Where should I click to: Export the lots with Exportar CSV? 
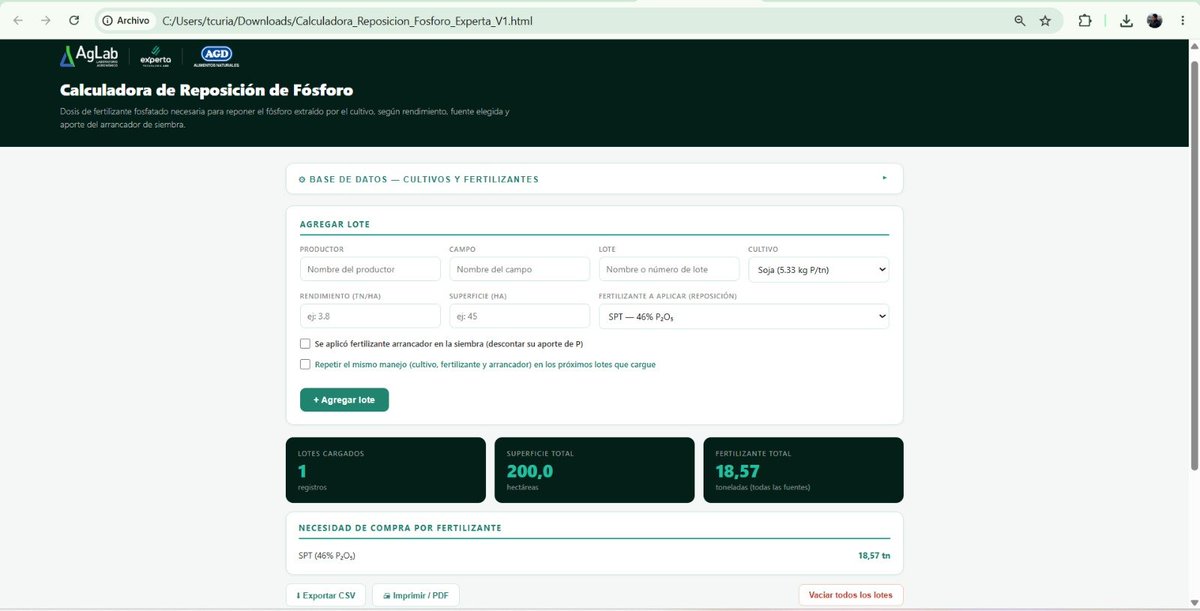[x=326, y=595]
